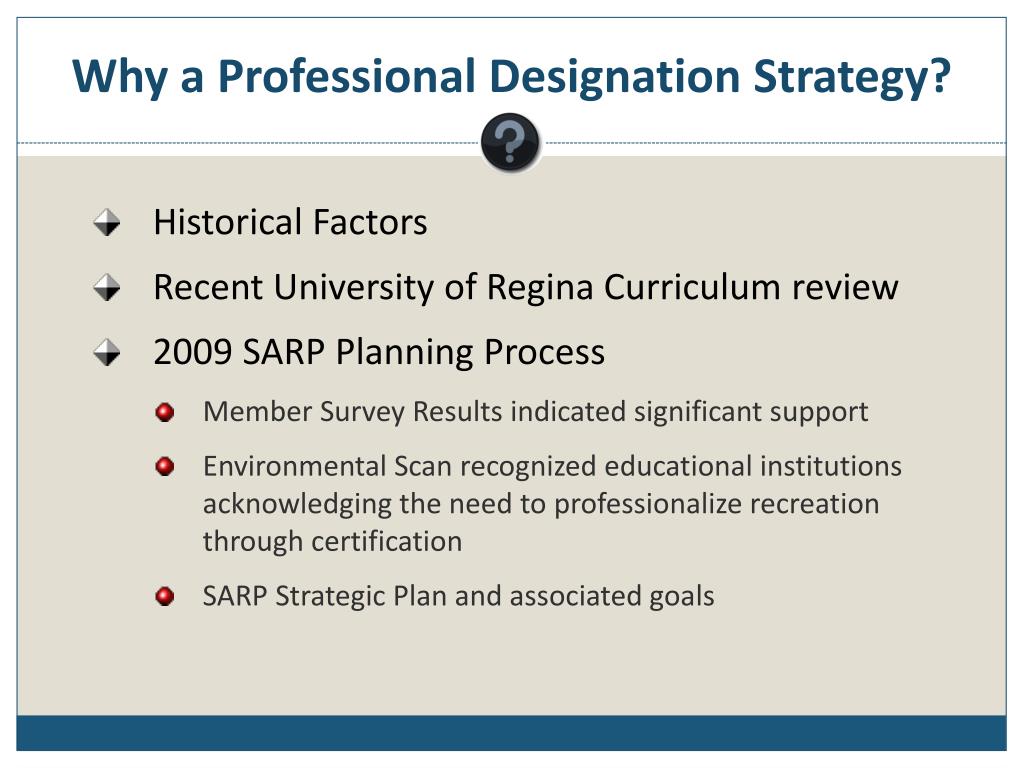Click the Historical Factors text line

290,222
